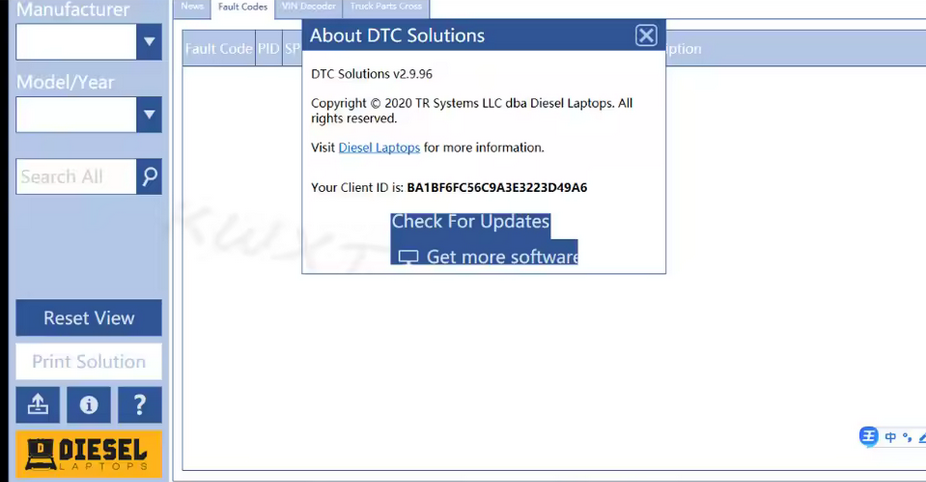Viewport: 926px width, 482px height.
Task: Open the Truck Parts Cross tab
Action: click(386, 7)
